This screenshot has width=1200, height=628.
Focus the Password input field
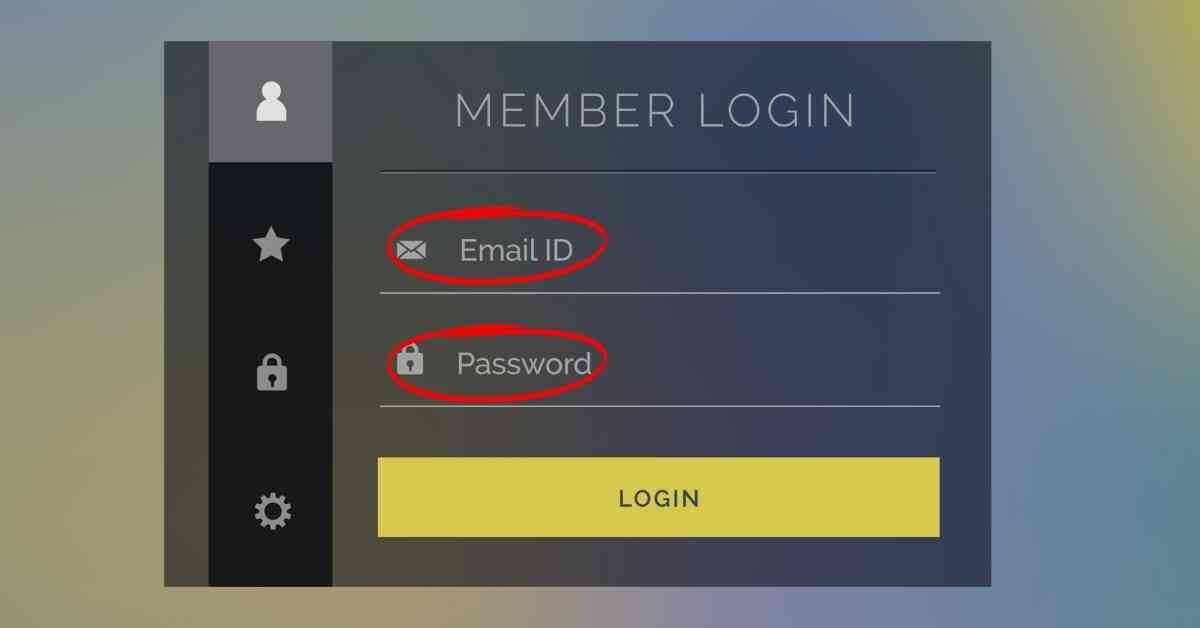coord(660,362)
